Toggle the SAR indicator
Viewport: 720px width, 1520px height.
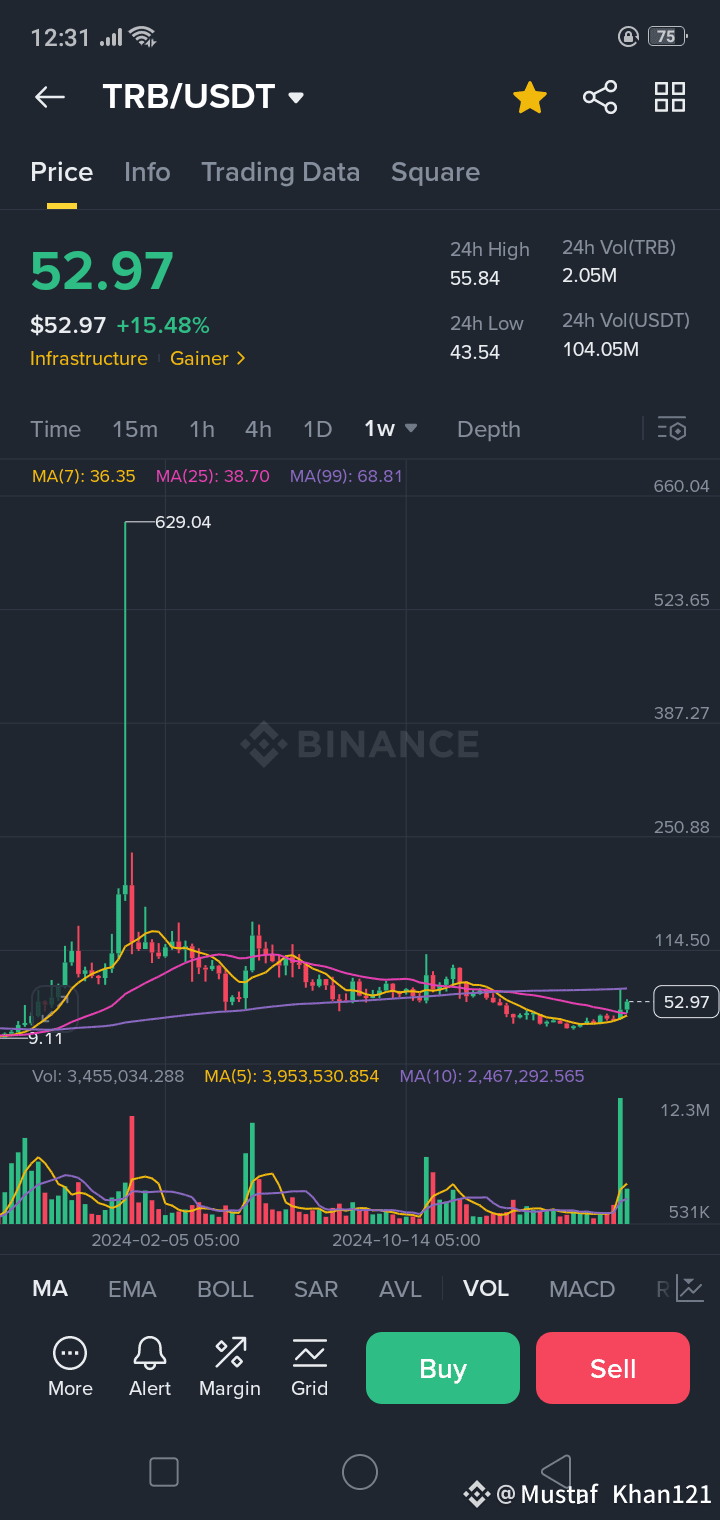point(316,1289)
